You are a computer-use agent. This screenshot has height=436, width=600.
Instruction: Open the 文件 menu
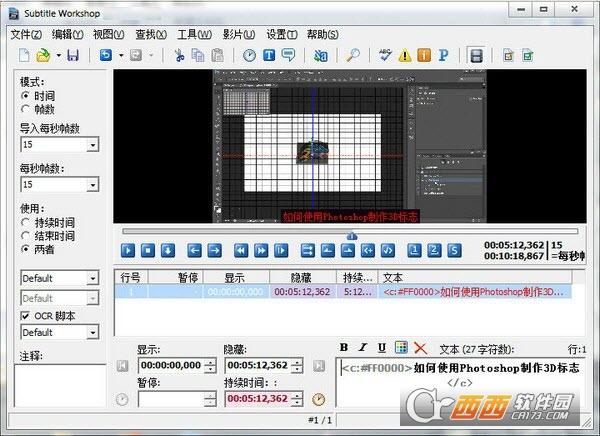coord(26,34)
